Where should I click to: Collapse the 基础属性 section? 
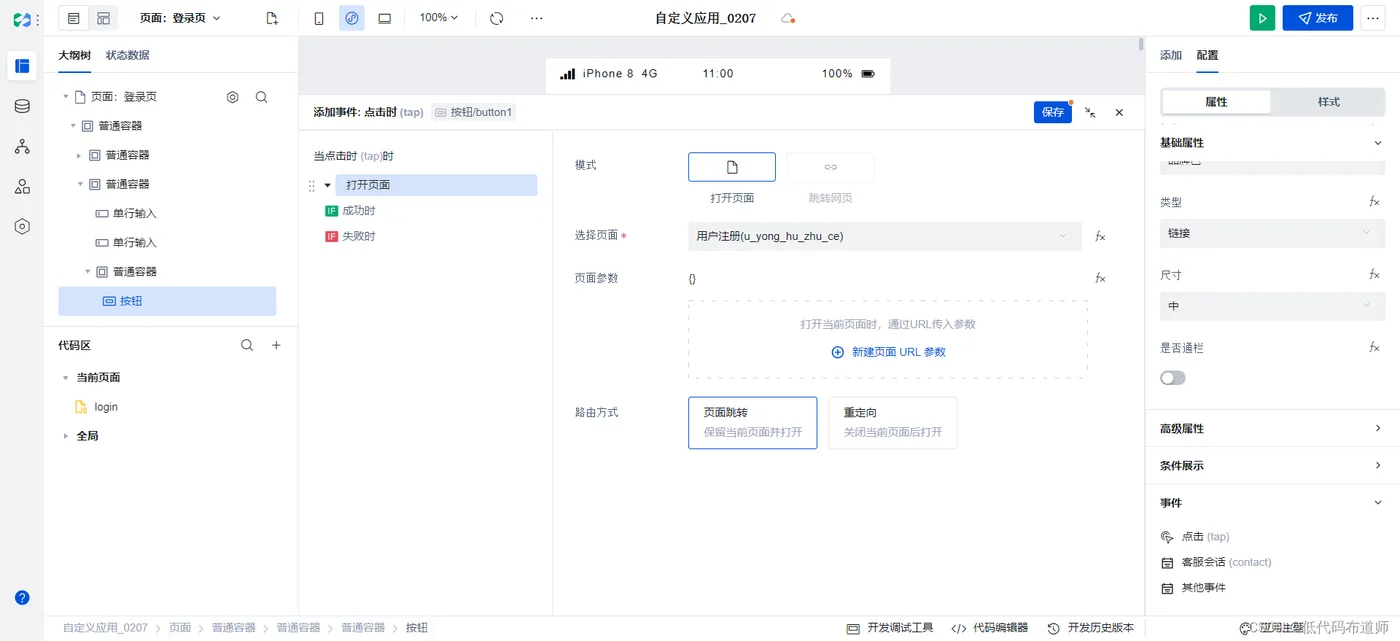point(1378,143)
